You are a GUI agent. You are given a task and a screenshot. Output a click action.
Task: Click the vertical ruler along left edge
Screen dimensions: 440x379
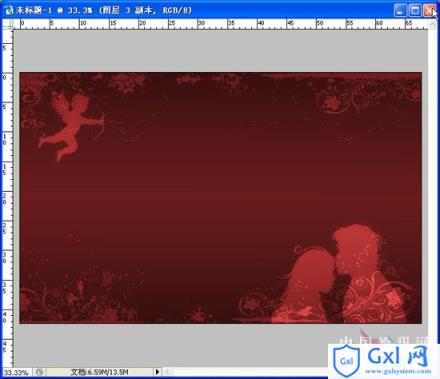point(7,198)
